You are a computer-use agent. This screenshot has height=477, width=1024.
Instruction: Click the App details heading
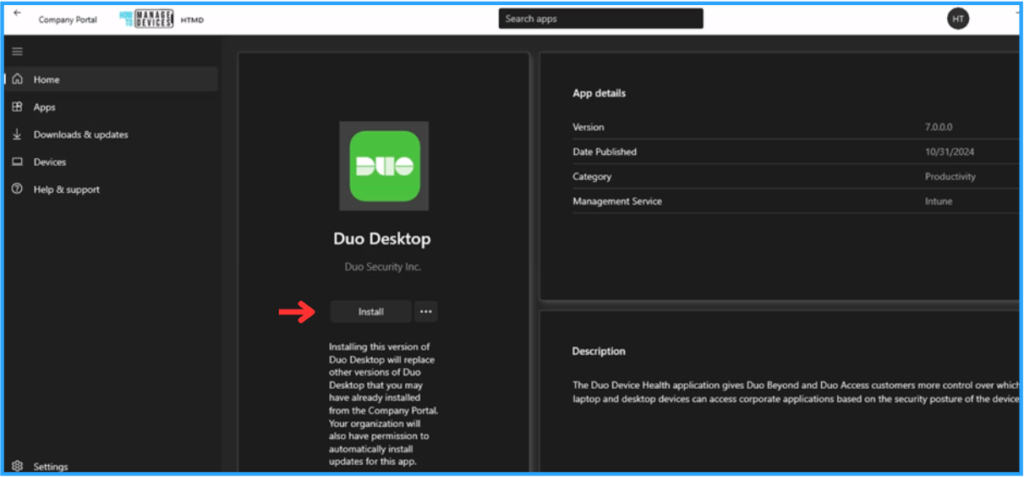pyautogui.click(x=599, y=93)
